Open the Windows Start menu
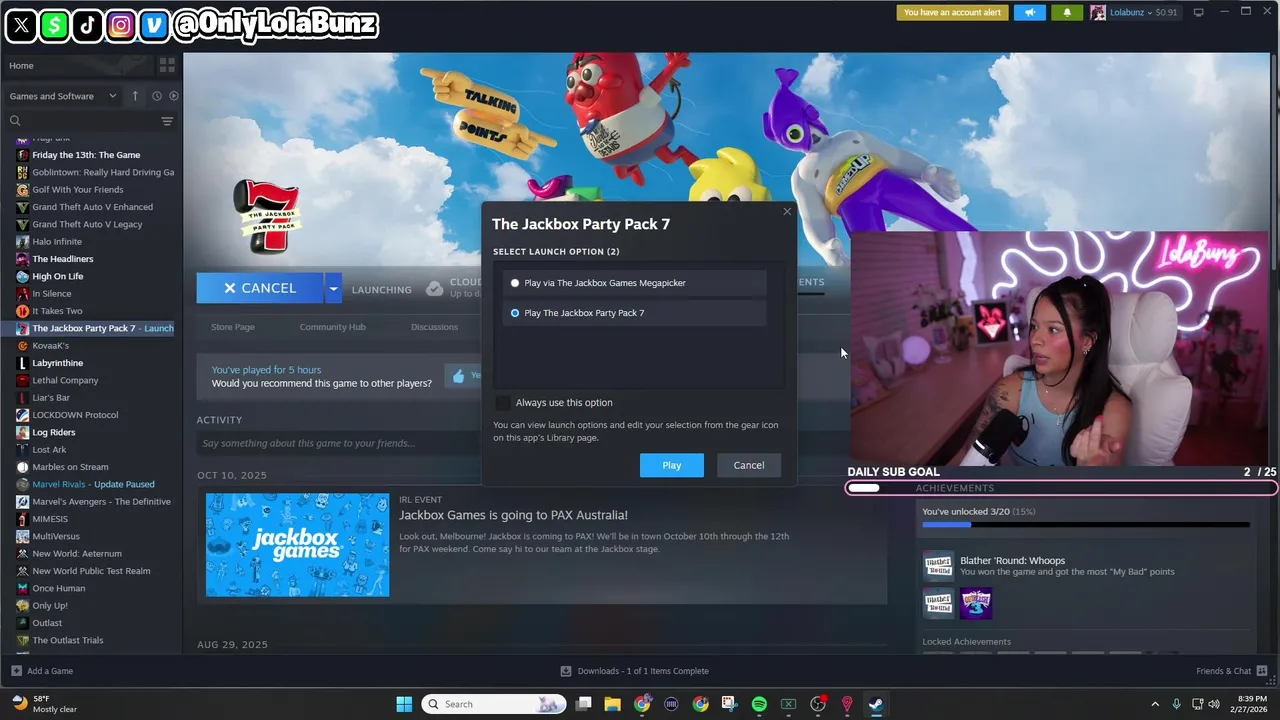The width and height of the screenshot is (1280, 720). [404, 704]
